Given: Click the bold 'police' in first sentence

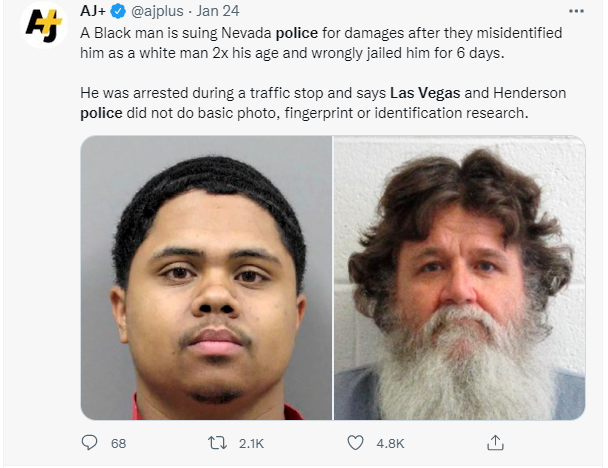Looking at the screenshot, I should tap(297, 33).
